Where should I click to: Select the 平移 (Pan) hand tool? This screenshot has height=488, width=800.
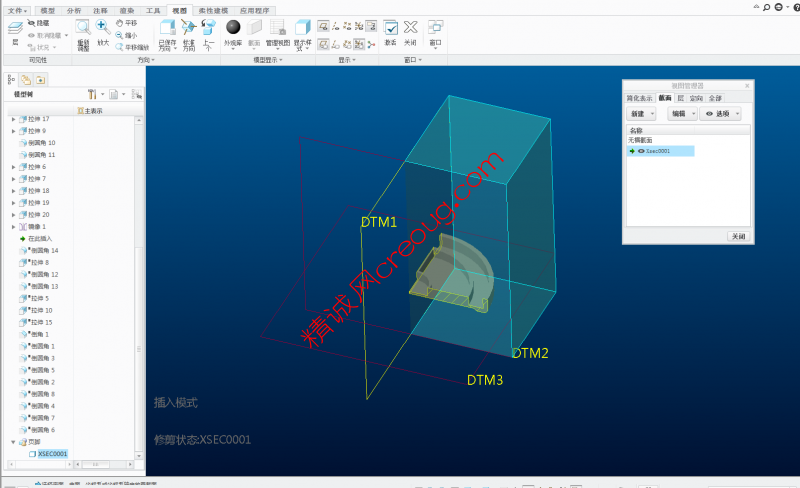click(x=126, y=23)
